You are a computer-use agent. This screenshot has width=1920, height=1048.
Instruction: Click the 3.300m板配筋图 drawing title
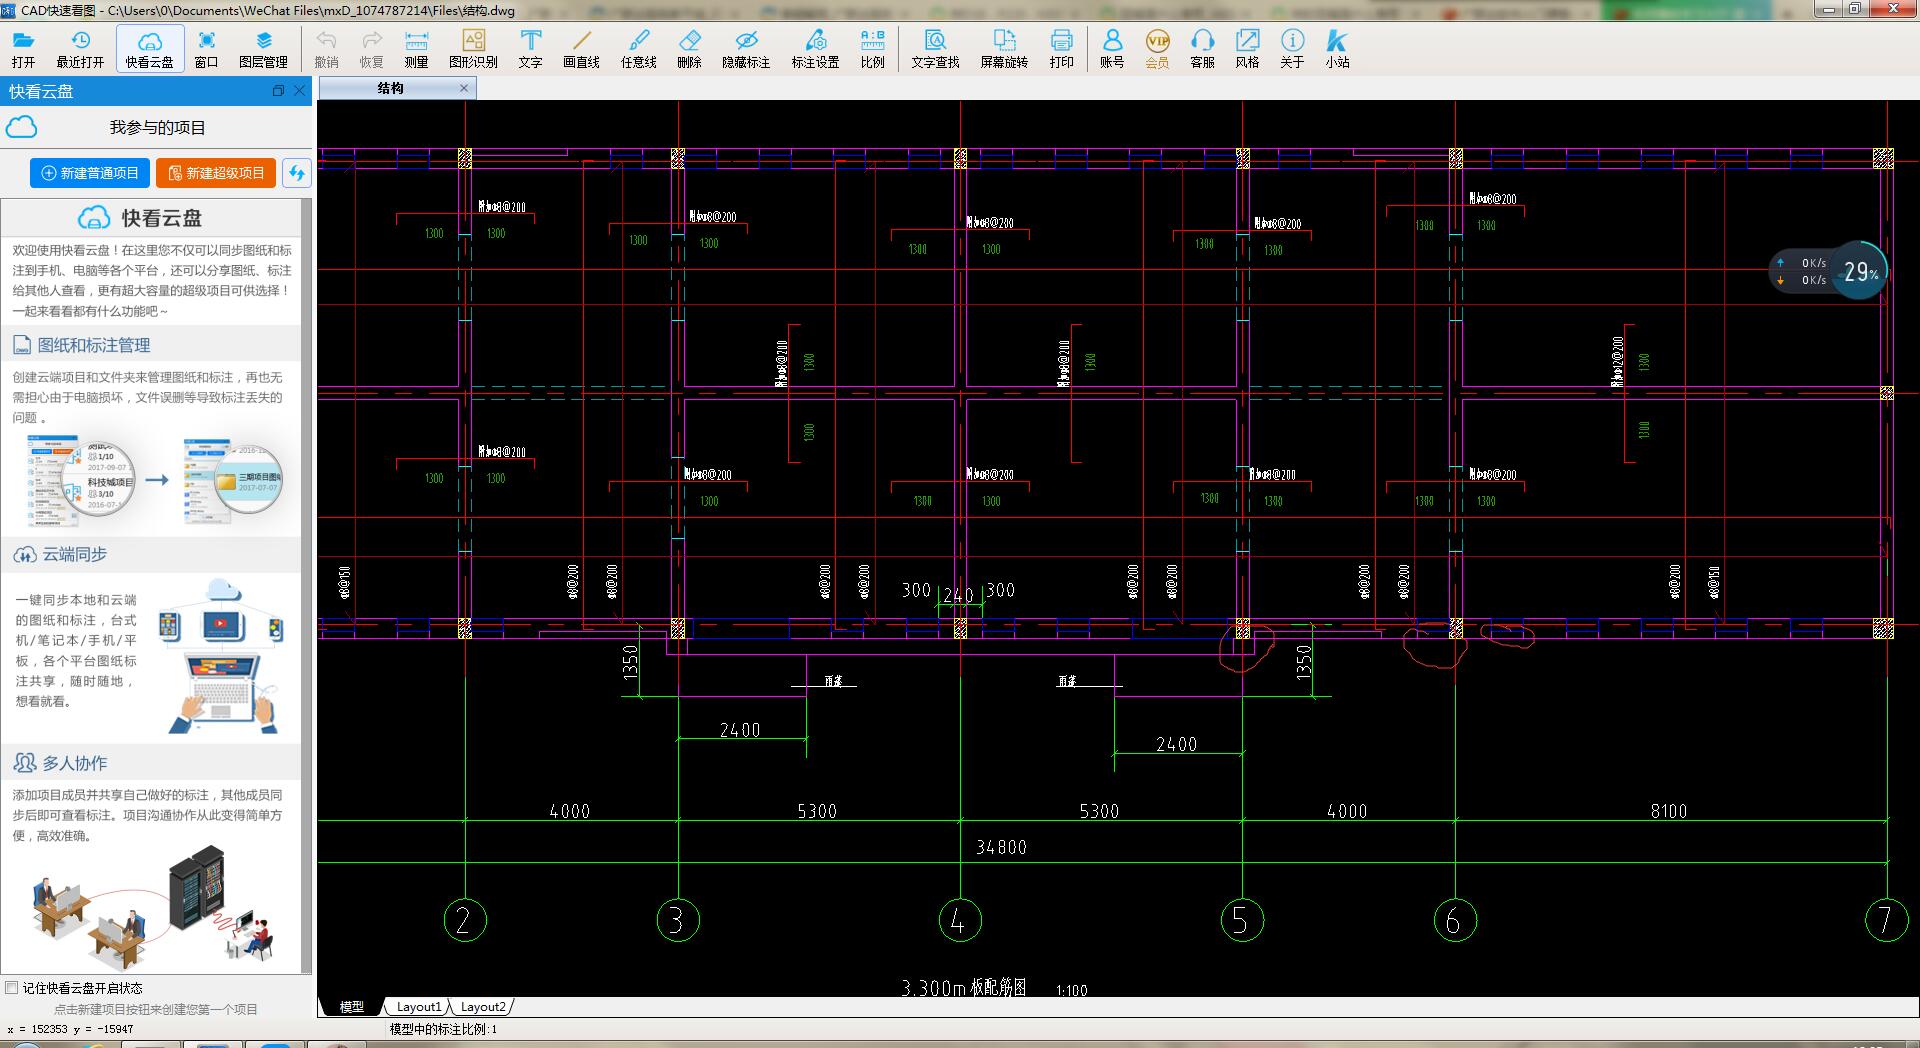964,988
